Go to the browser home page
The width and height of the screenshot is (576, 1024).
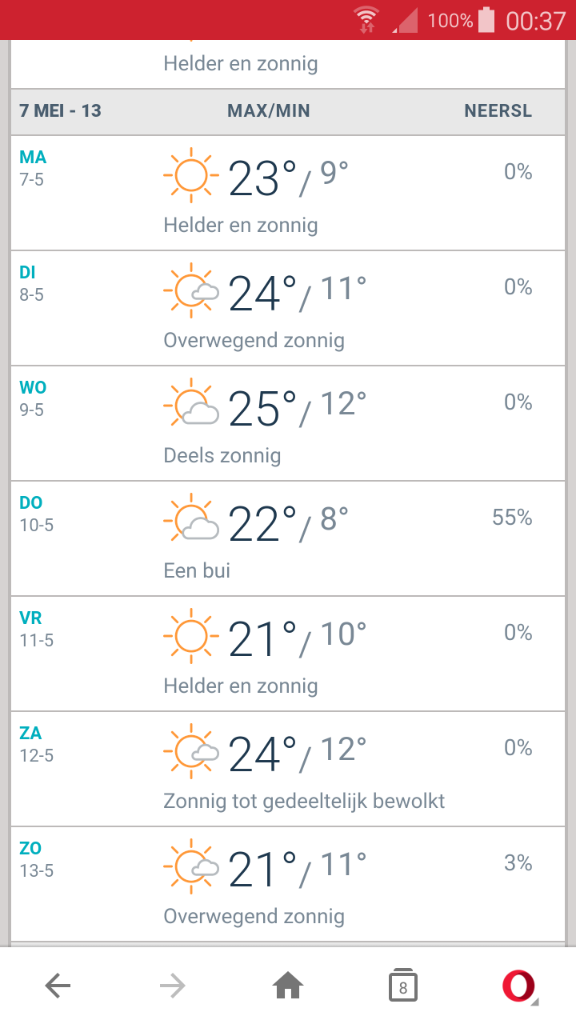[288, 985]
